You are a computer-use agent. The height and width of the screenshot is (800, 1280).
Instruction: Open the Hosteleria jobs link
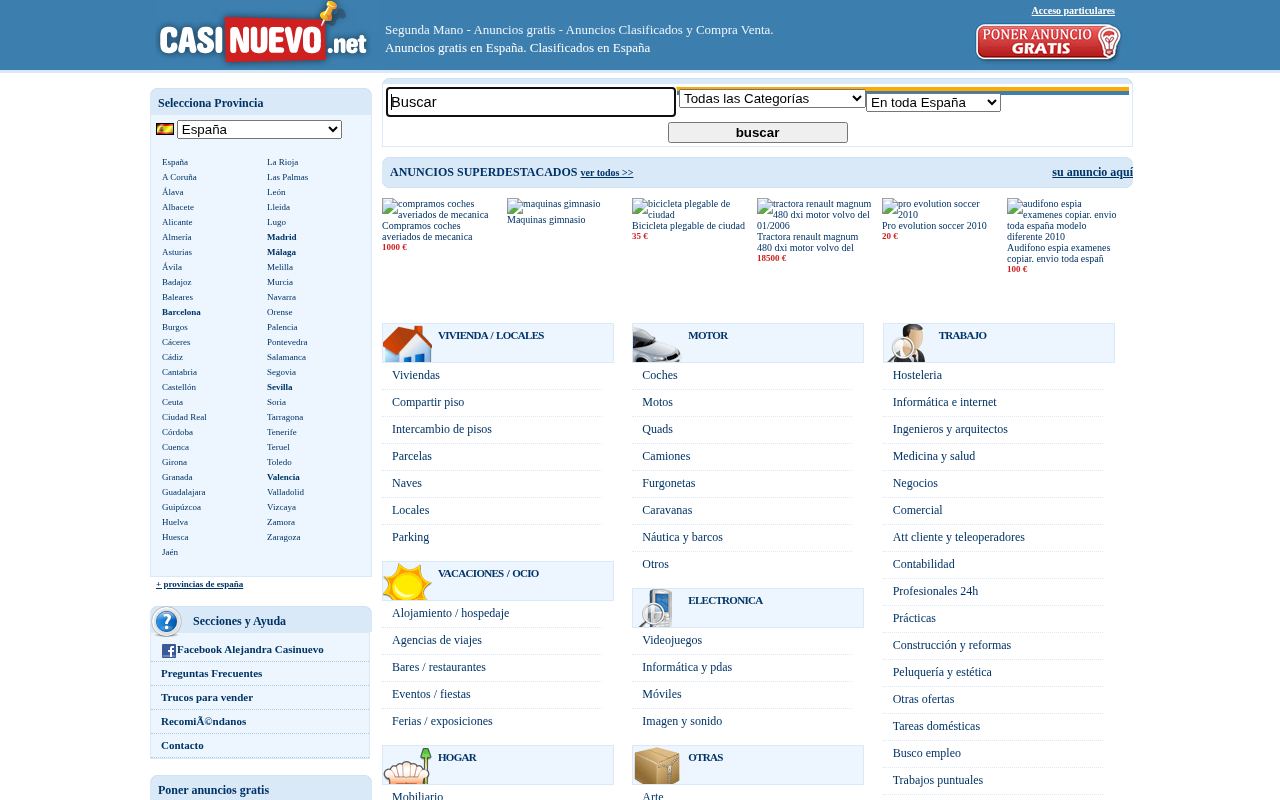(x=917, y=375)
